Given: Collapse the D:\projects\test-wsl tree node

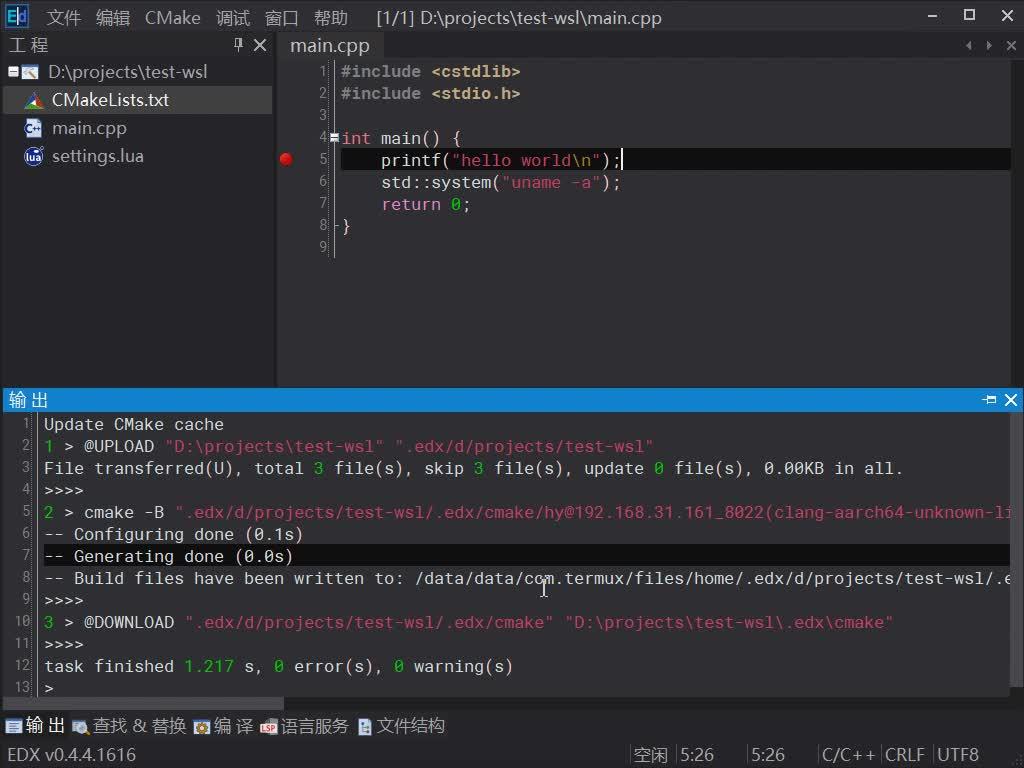Looking at the screenshot, I should [x=13, y=72].
